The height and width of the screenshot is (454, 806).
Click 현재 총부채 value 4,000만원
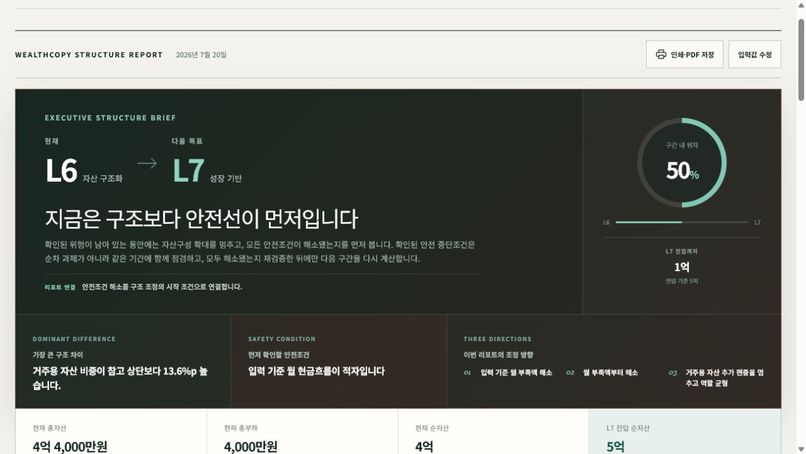click(250, 447)
